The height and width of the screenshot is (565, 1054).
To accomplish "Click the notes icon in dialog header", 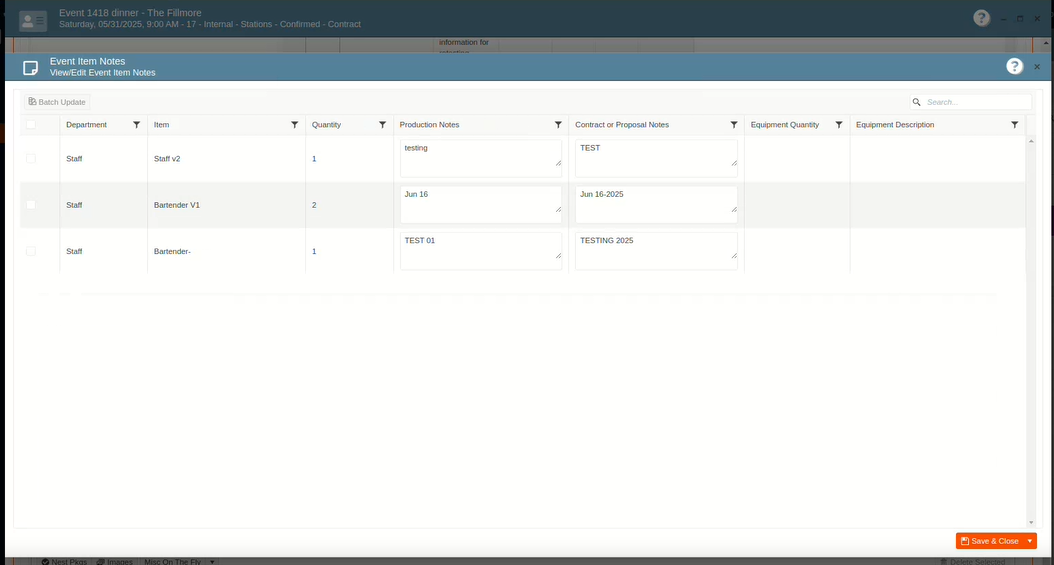I will pos(30,68).
